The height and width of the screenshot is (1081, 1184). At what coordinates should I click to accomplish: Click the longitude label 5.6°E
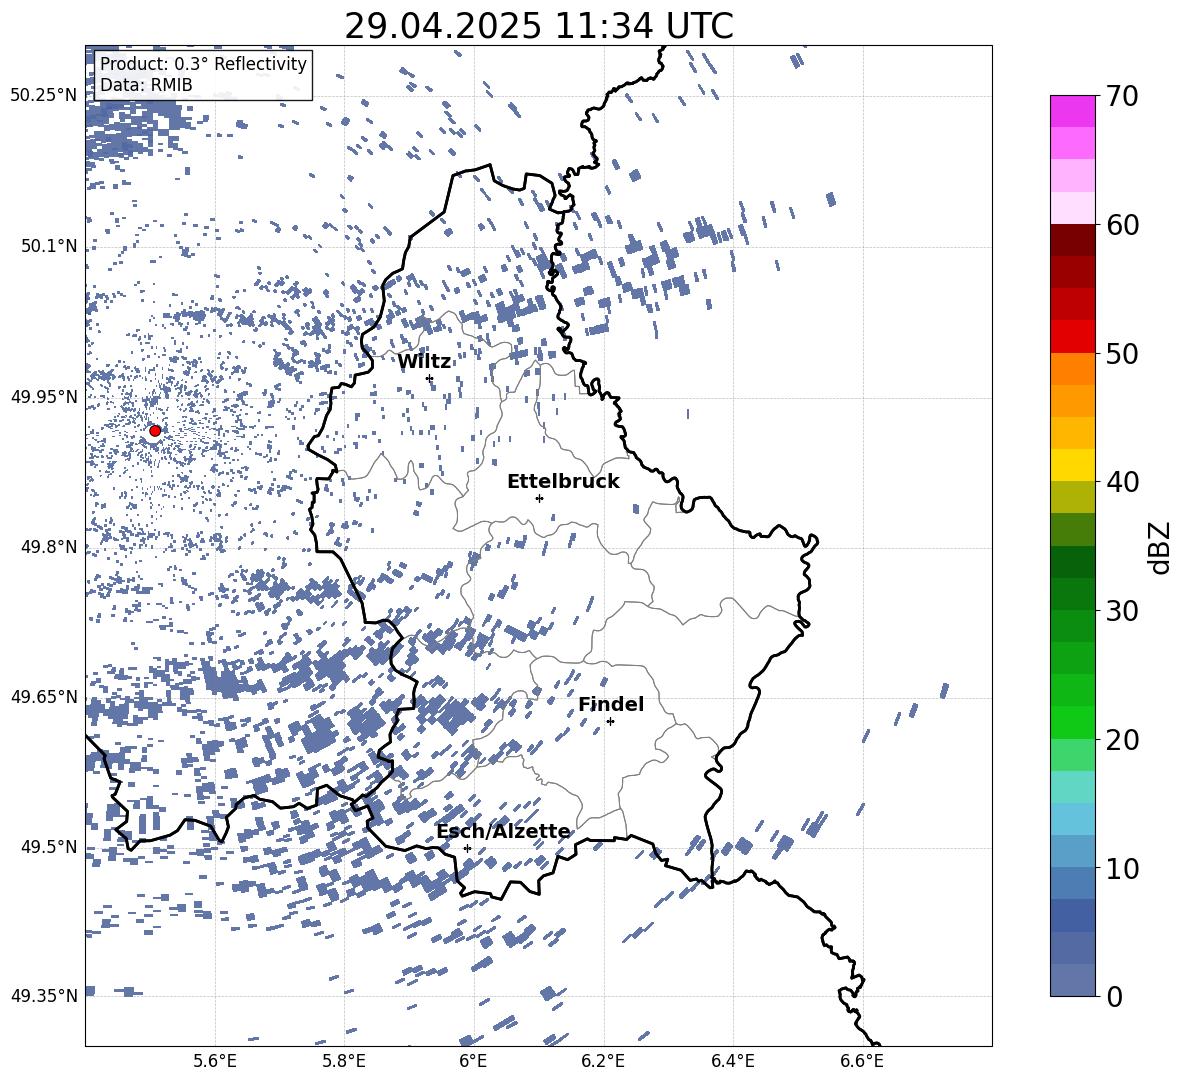point(215,1061)
